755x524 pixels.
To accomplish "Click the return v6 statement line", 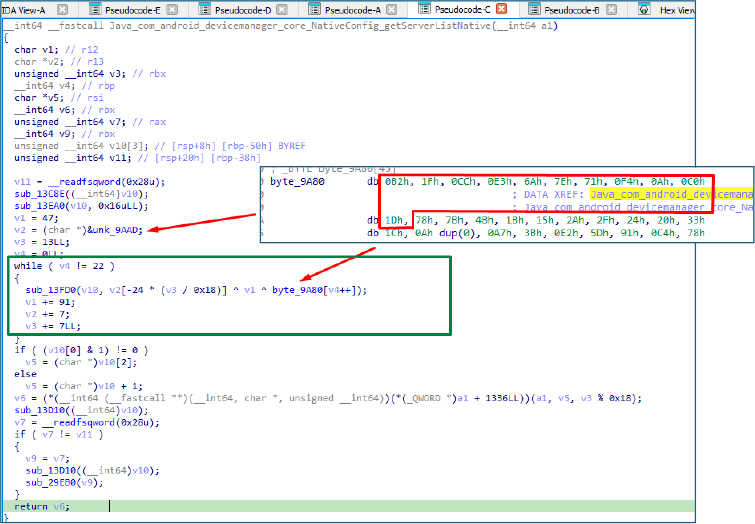I will (x=38, y=507).
